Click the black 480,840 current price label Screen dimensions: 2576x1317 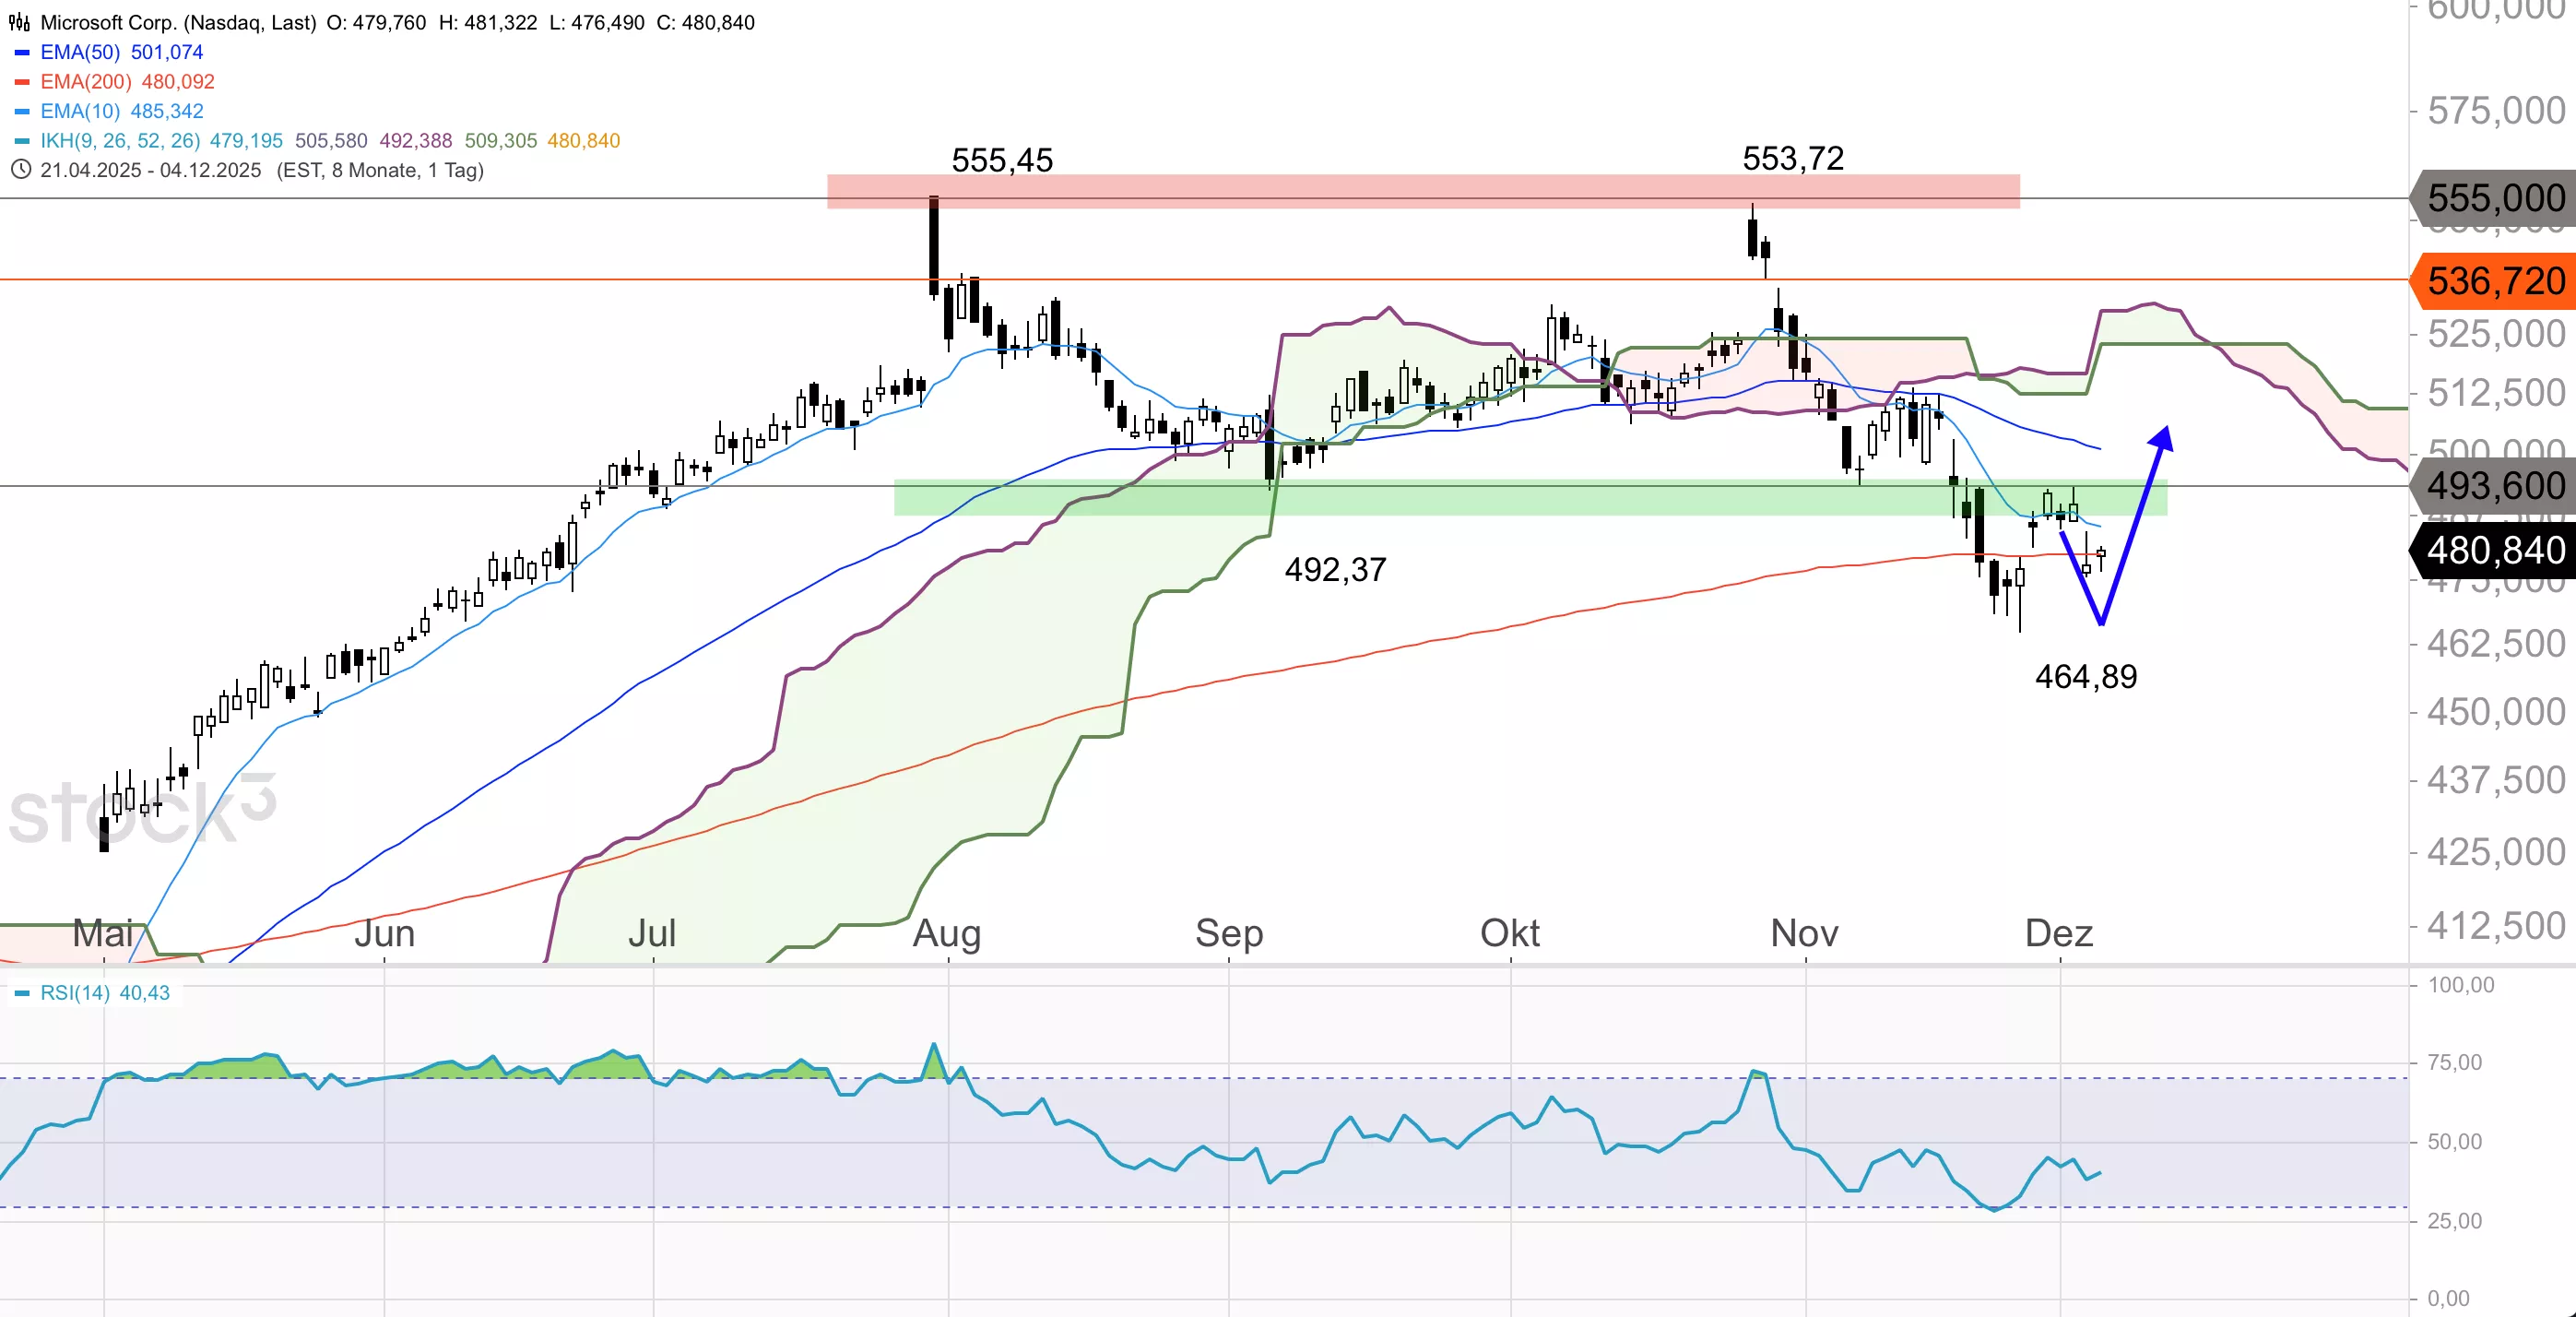[2494, 550]
